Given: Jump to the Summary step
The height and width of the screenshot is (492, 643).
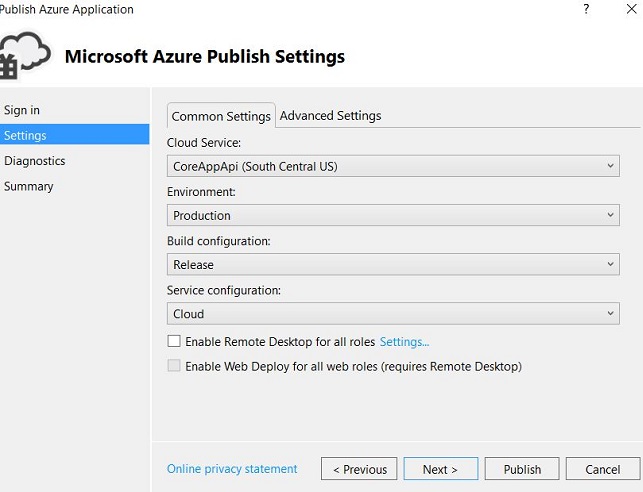Looking at the screenshot, I should coord(29,186).
